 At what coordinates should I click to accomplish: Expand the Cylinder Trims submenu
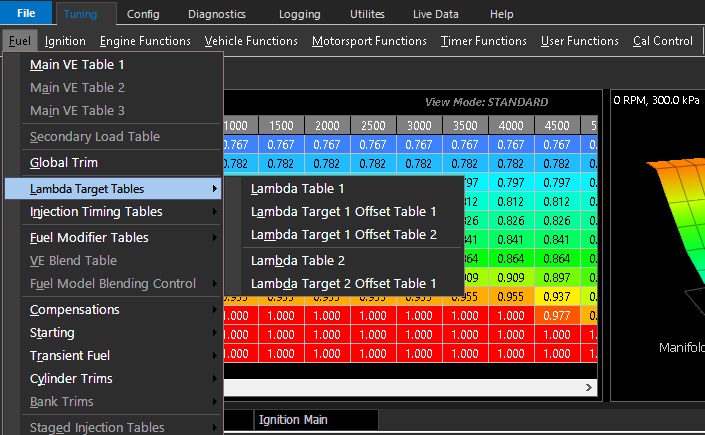pyautogui.click(x=113, y=379)
